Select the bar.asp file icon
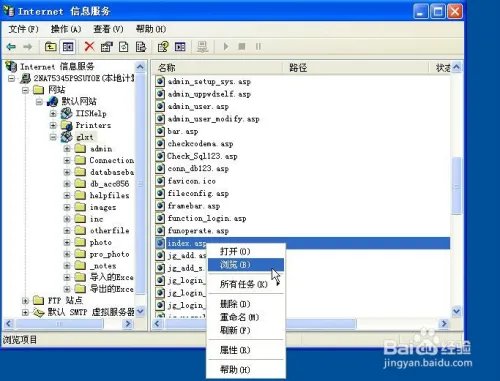The image size is (500, 381). (x=160, y=131)
